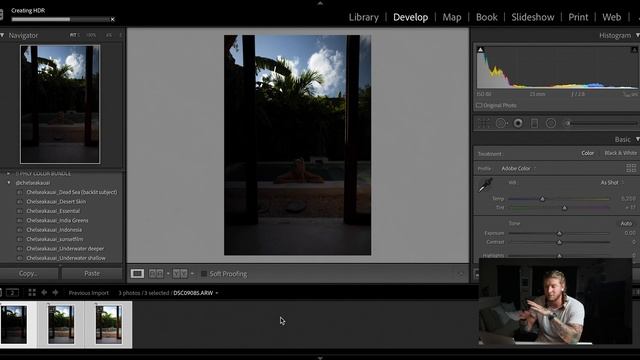
Task: Open Reference view options arrow
Action: 192,273
